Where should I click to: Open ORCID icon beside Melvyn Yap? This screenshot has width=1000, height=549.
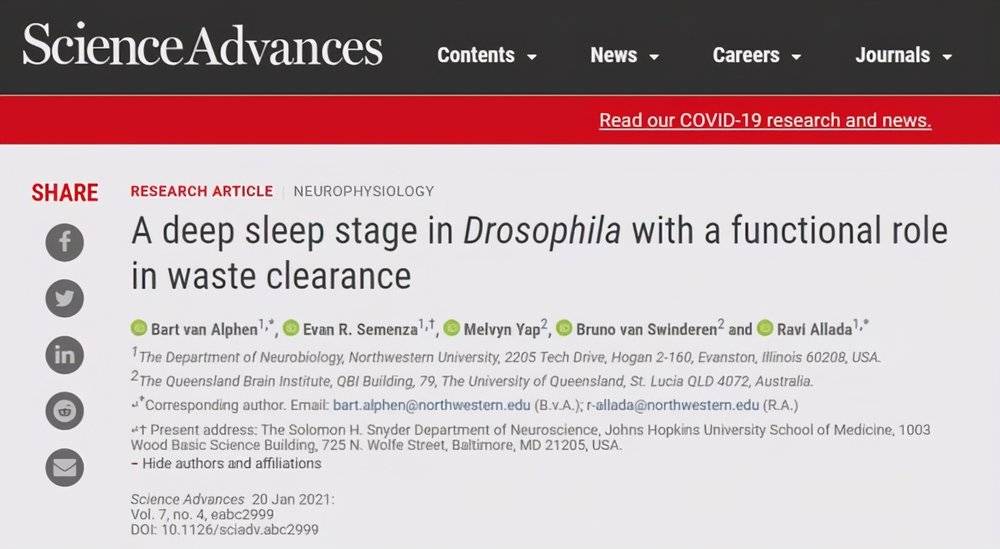tap(452, 328)
